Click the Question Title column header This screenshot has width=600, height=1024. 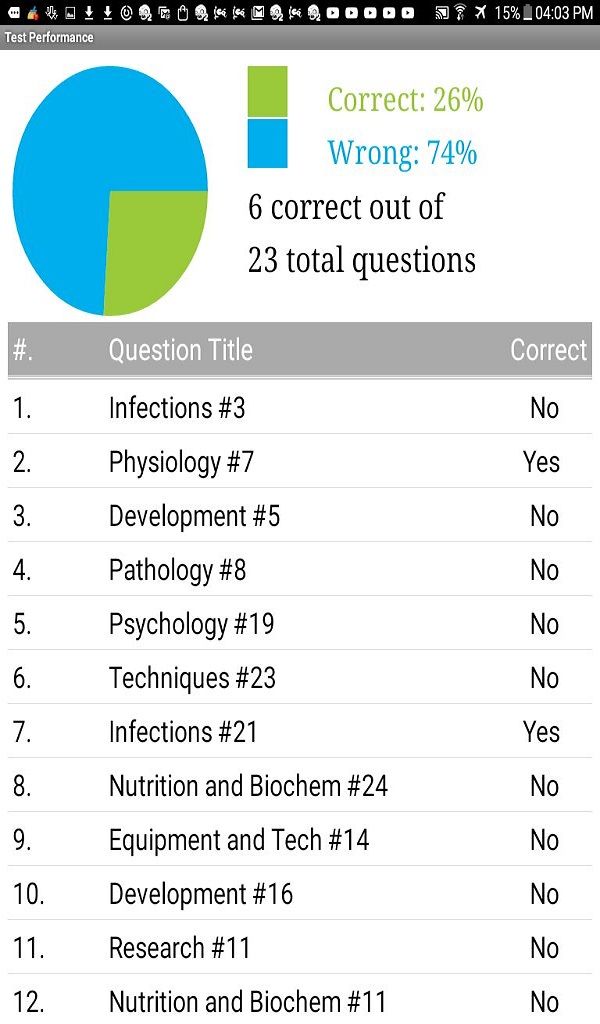180,350
